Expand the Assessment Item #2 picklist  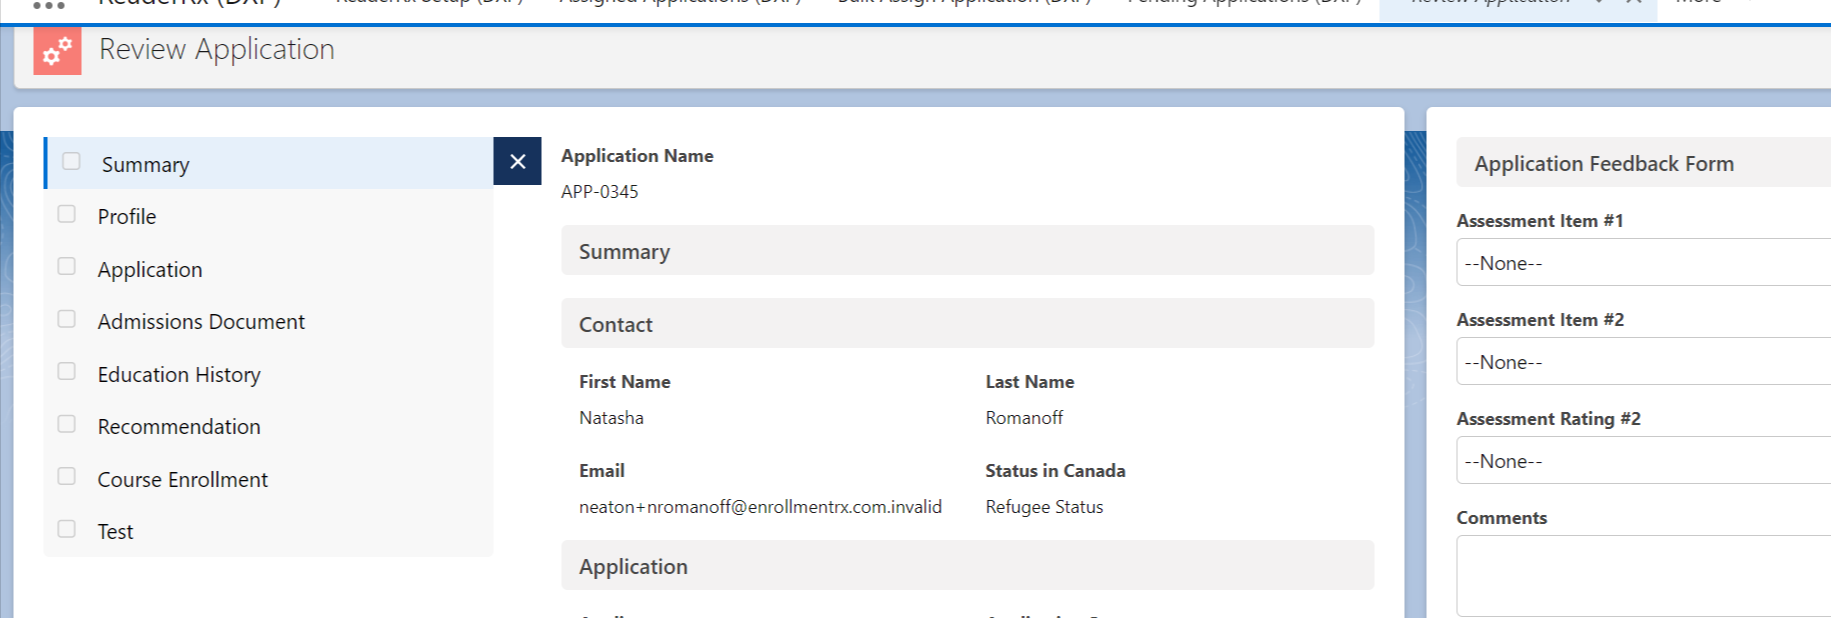pos(1642,362)
